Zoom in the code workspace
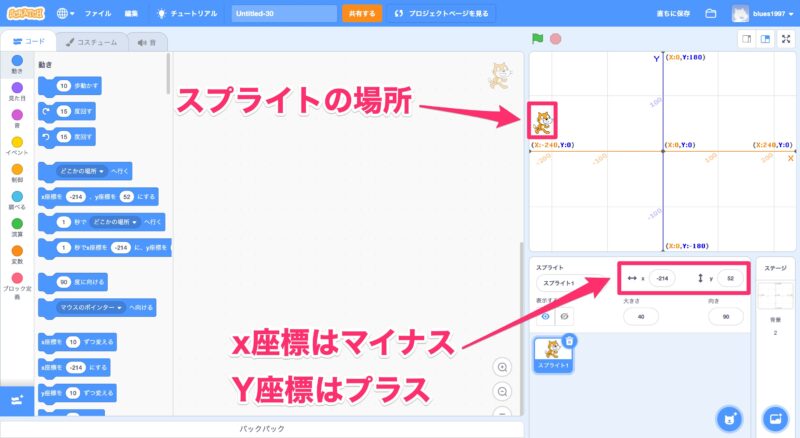The height and width of the screenshot is (438, 800). pyautogui.click(x=503, y=367)
